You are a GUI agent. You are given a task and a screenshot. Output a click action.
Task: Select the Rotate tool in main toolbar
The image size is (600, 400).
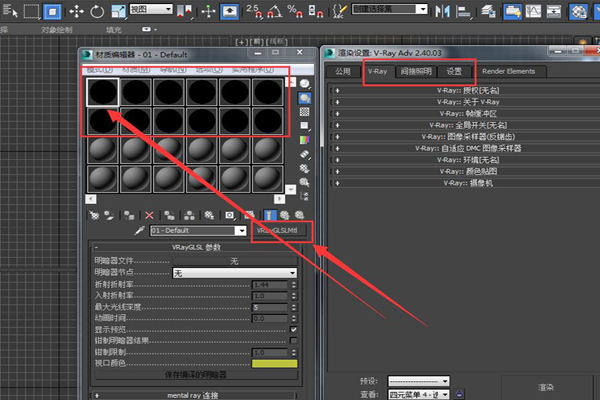(97, 13)
